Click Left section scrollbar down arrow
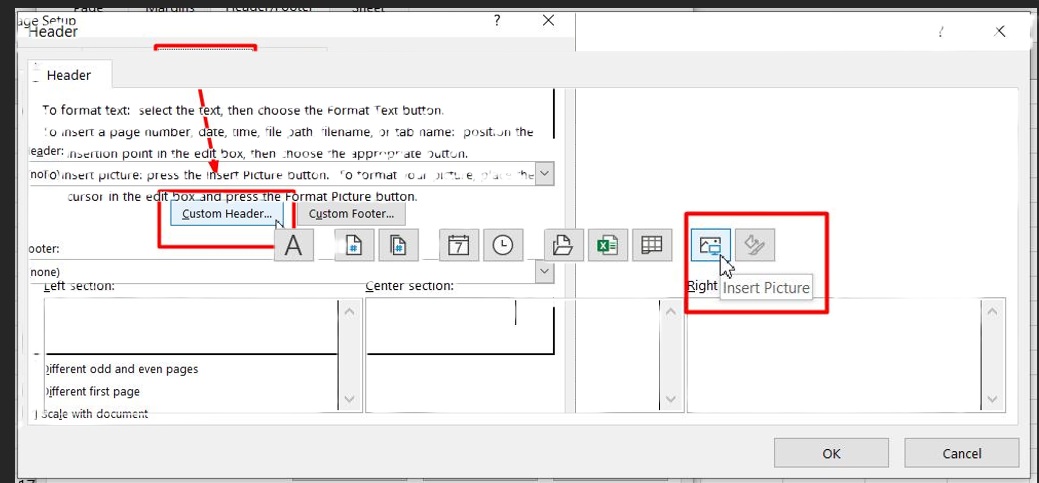Viewport: 1039px width, 483px height. (351, 400)
